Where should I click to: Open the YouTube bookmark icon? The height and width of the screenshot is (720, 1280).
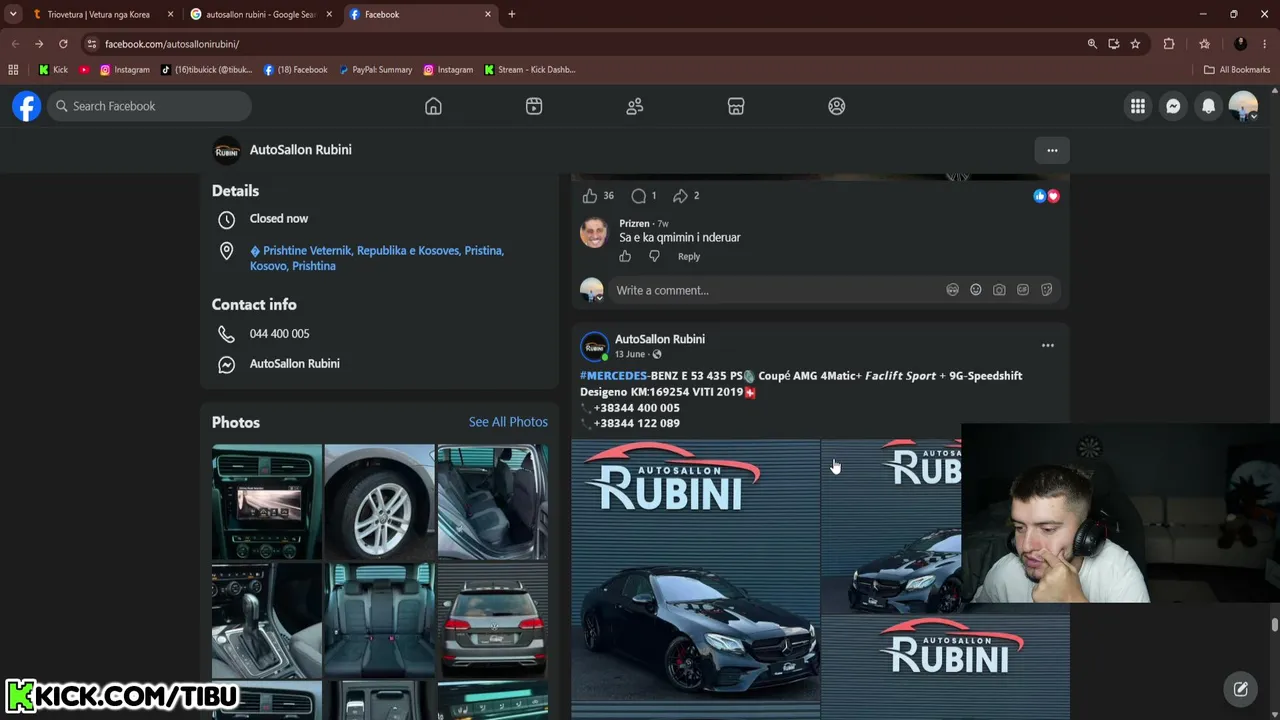tap(84, 70)
